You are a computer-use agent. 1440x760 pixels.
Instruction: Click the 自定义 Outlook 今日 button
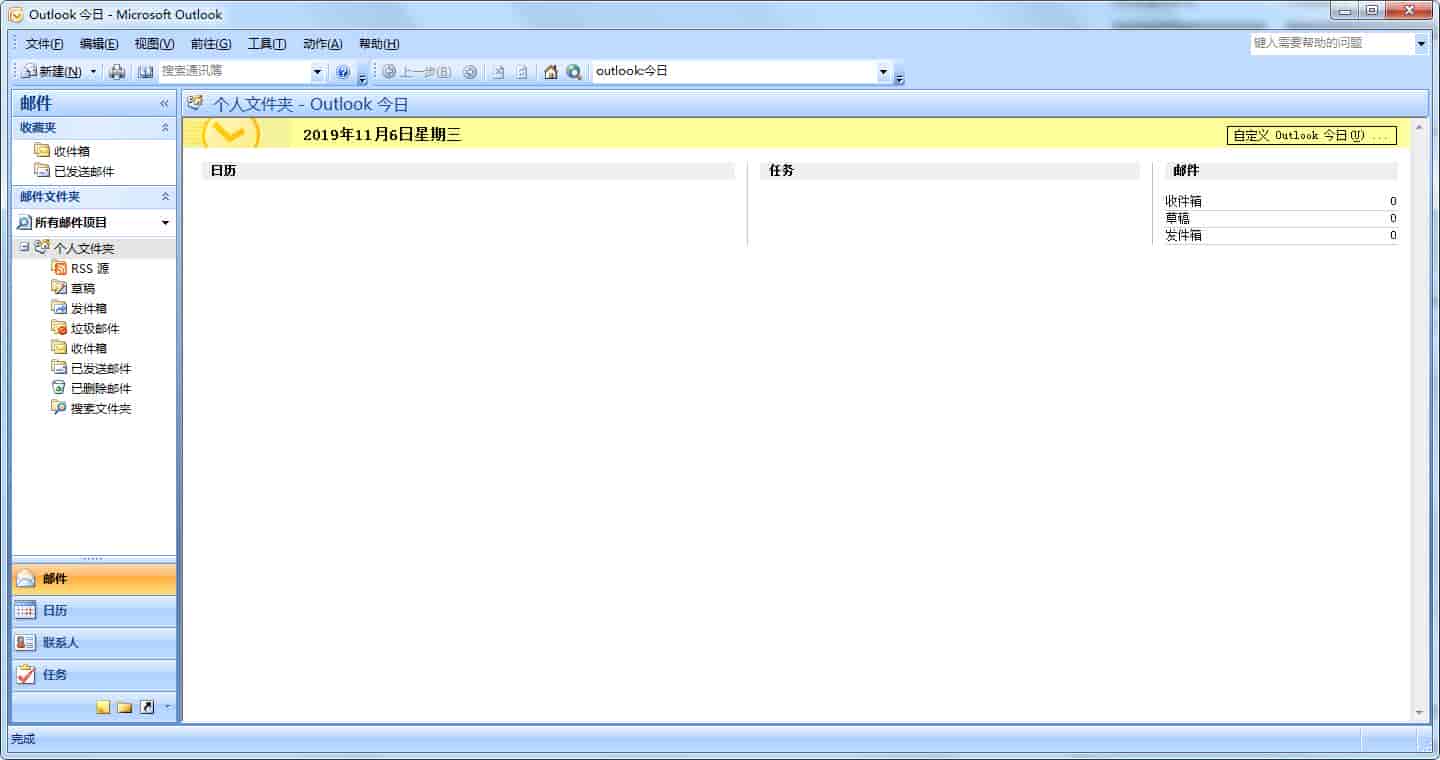(x=1311, y=136)
